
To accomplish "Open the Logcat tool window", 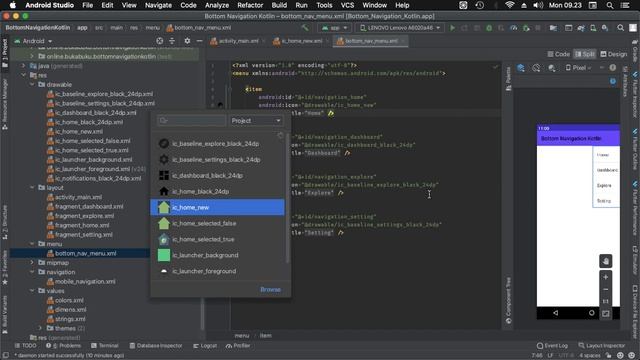I will (x=205, y=346).
